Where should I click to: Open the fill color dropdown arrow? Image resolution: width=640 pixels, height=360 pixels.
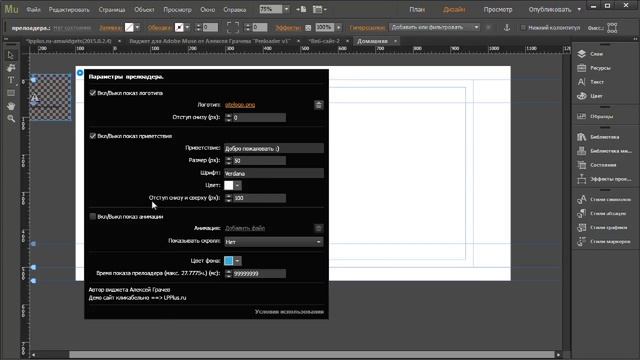(x=138, y=27)
